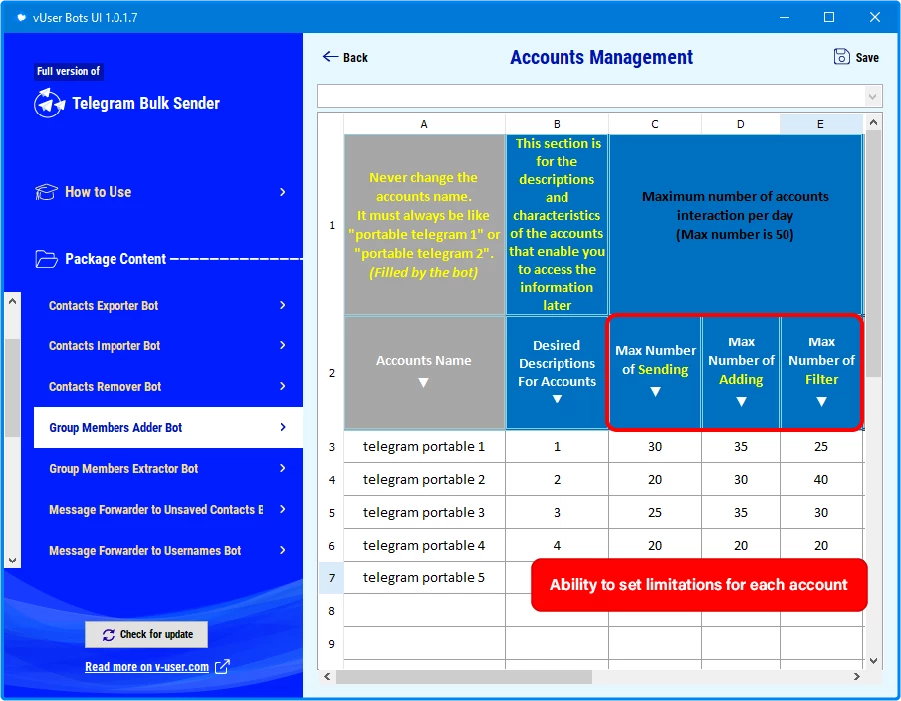Viewport: 901px width, 701px height.
Task: Select column D header
Action: point(741,124)
